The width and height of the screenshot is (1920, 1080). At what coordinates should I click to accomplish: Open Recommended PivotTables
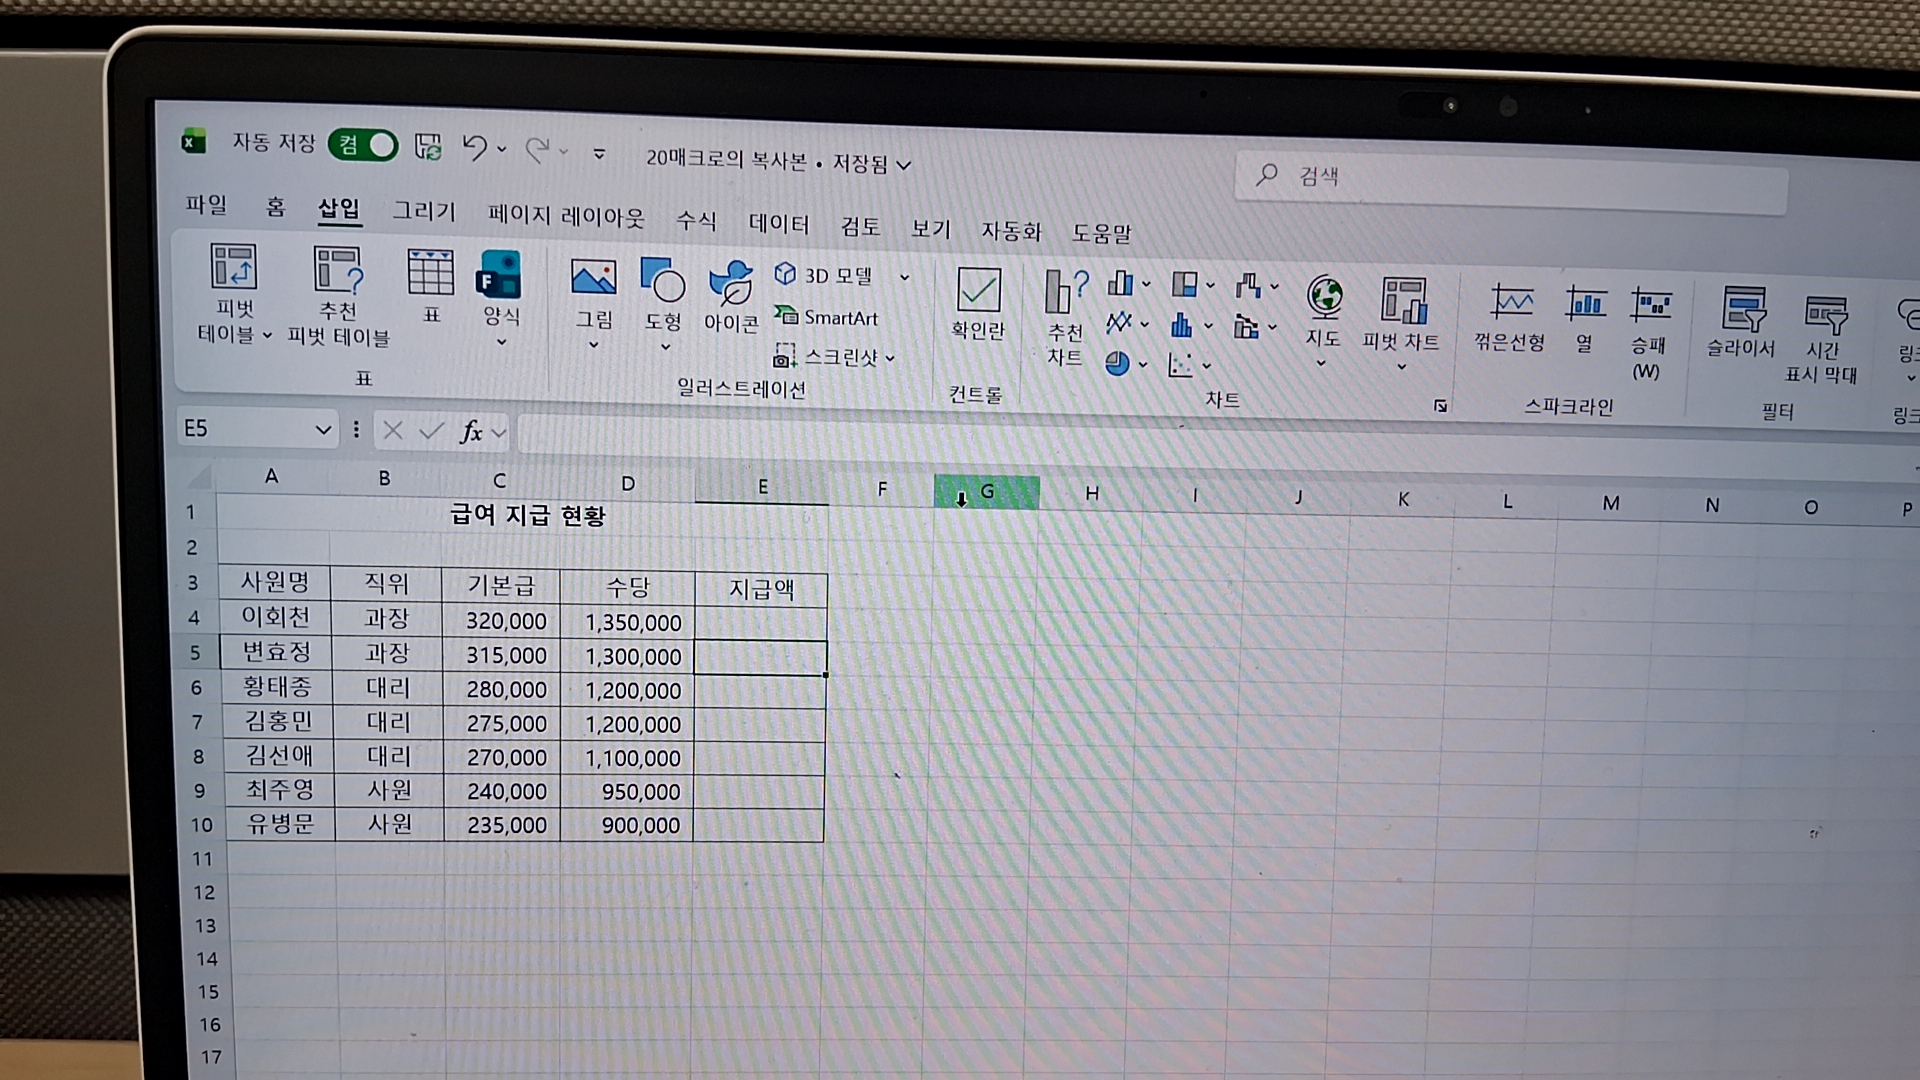point(338,272)
